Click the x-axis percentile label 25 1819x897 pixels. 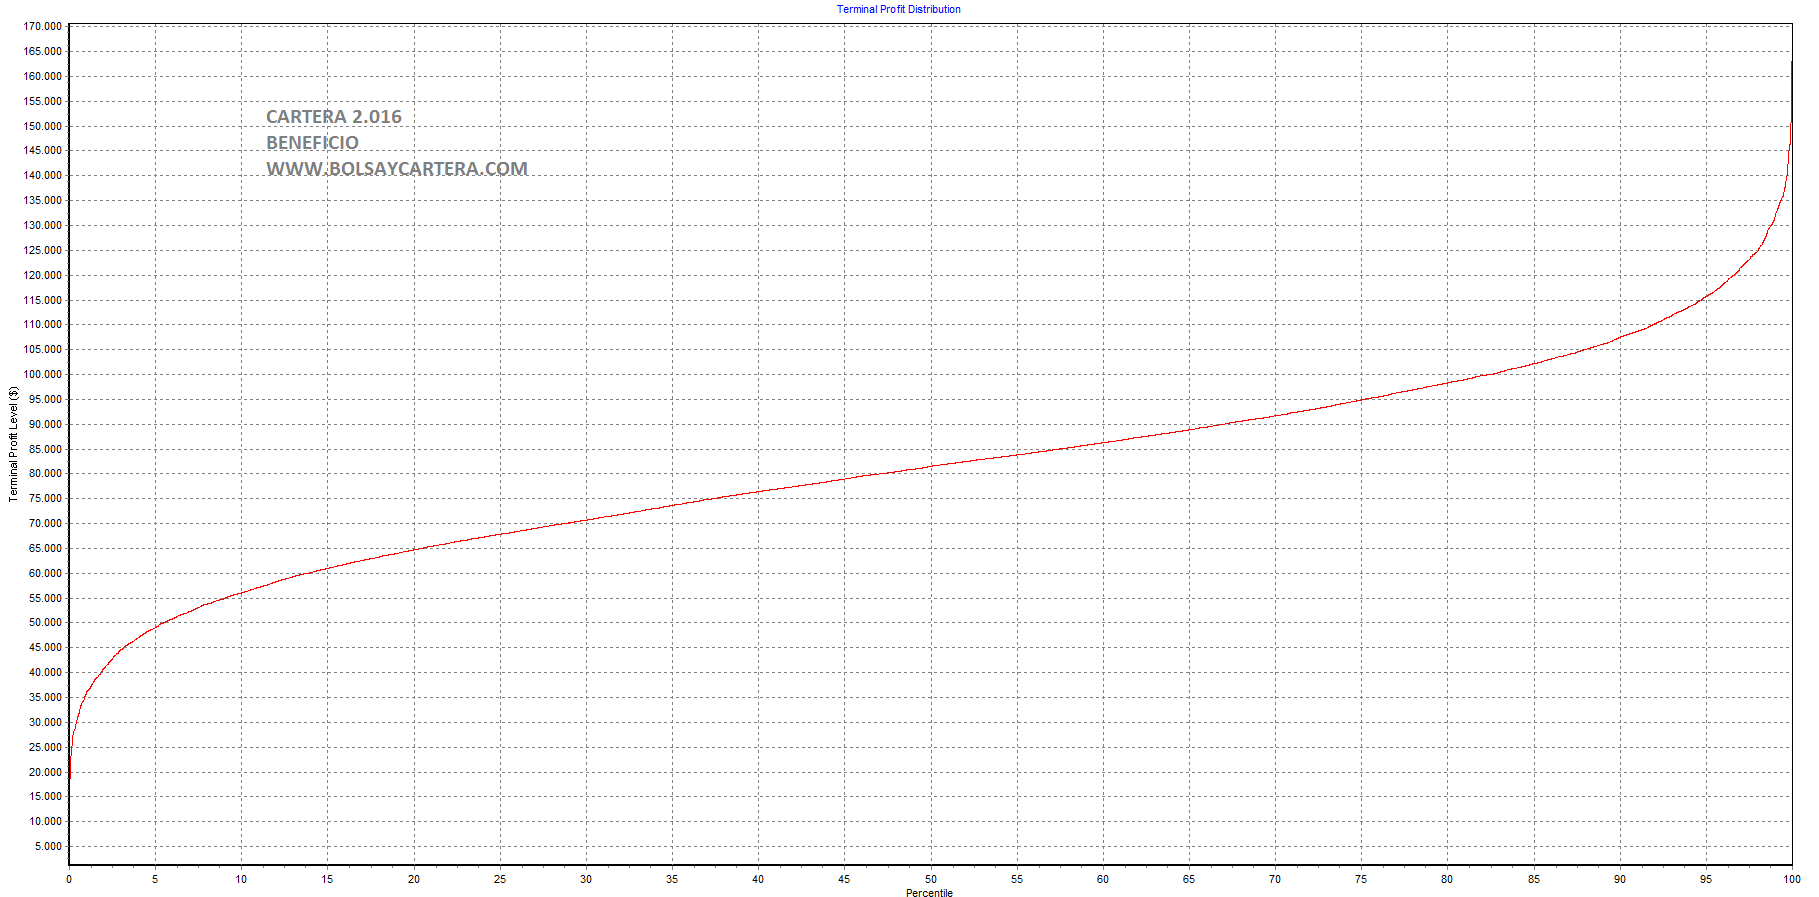(x=500, y=879)
